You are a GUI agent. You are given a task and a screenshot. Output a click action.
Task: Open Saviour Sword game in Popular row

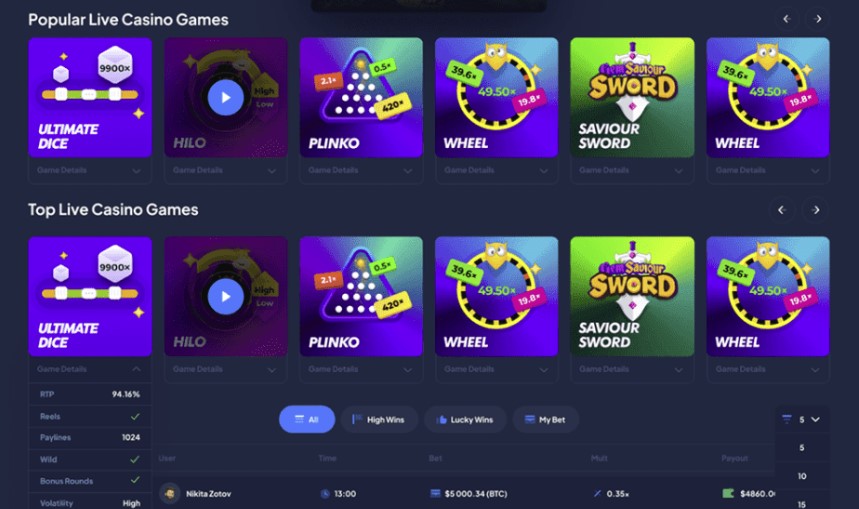(632, 98)
